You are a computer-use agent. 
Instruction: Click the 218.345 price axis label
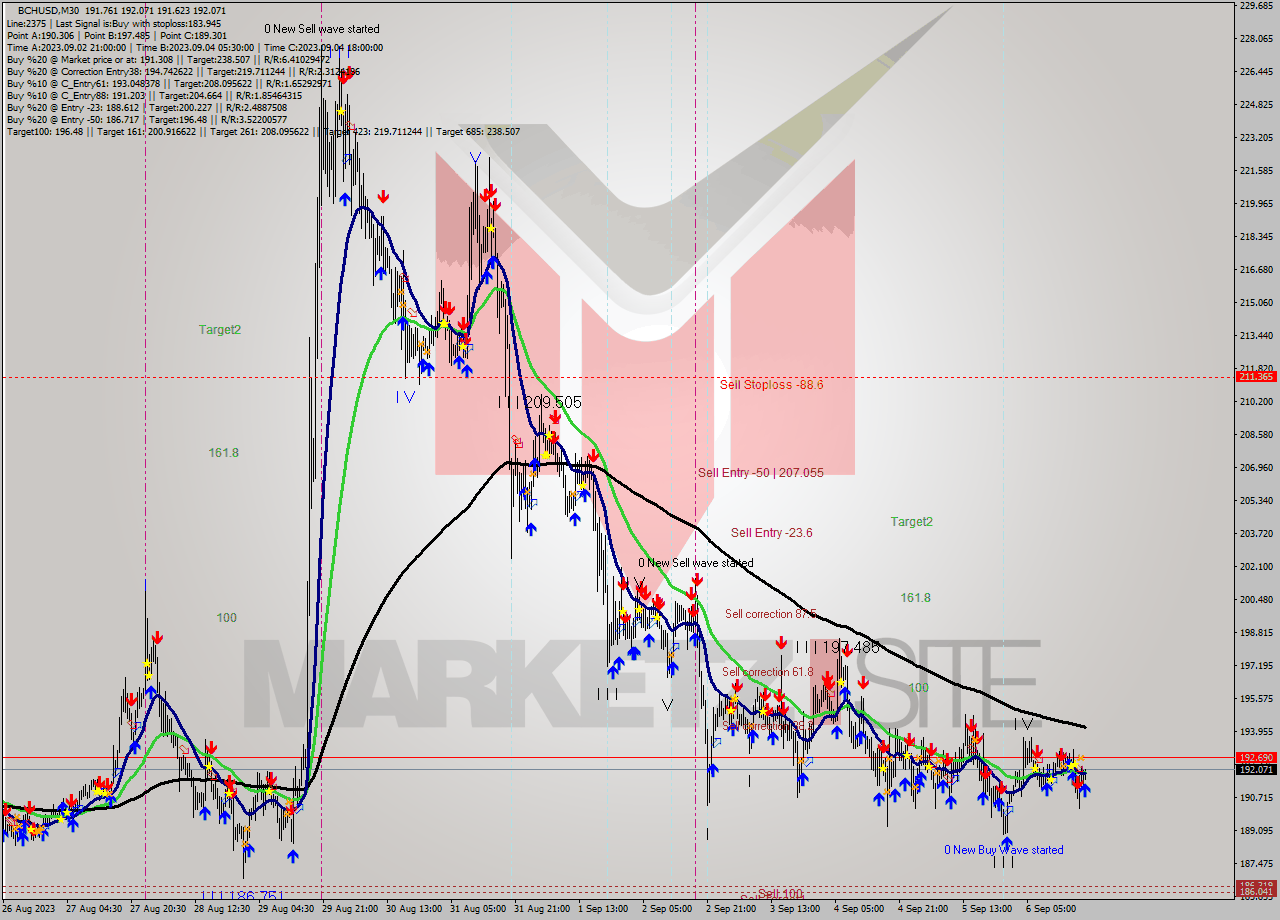pos(1255,237)
